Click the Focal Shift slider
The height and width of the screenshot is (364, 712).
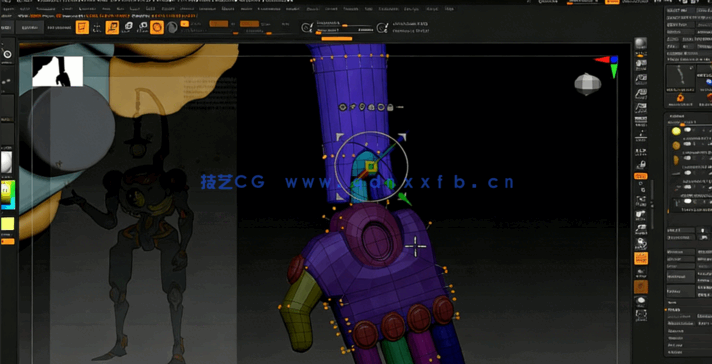click(x=345, y=23)
